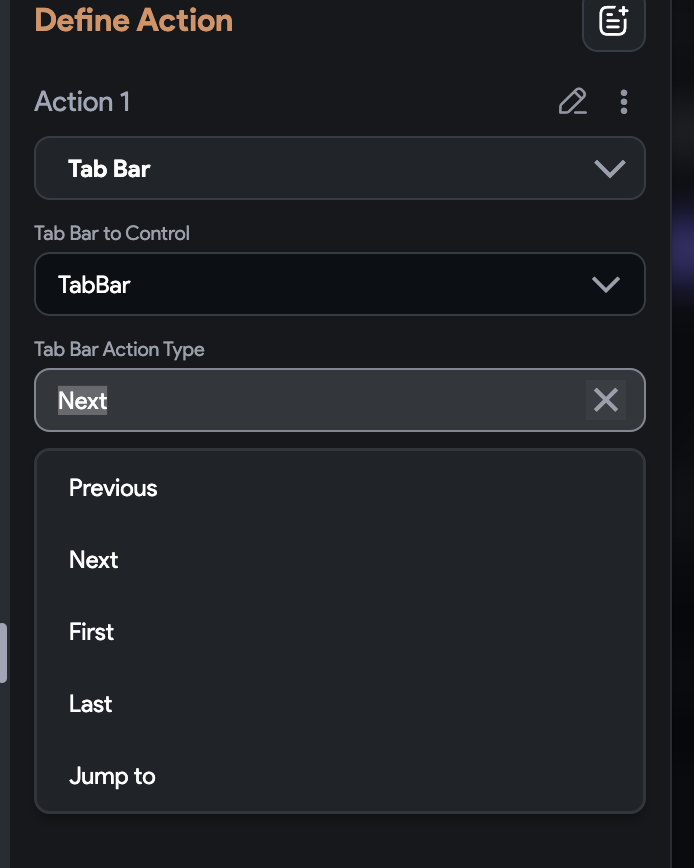Screen dimensions: 694x868
Task: Expand the TabBar to control dropdown
Action: pyautogui.click(x=340, y=284)
